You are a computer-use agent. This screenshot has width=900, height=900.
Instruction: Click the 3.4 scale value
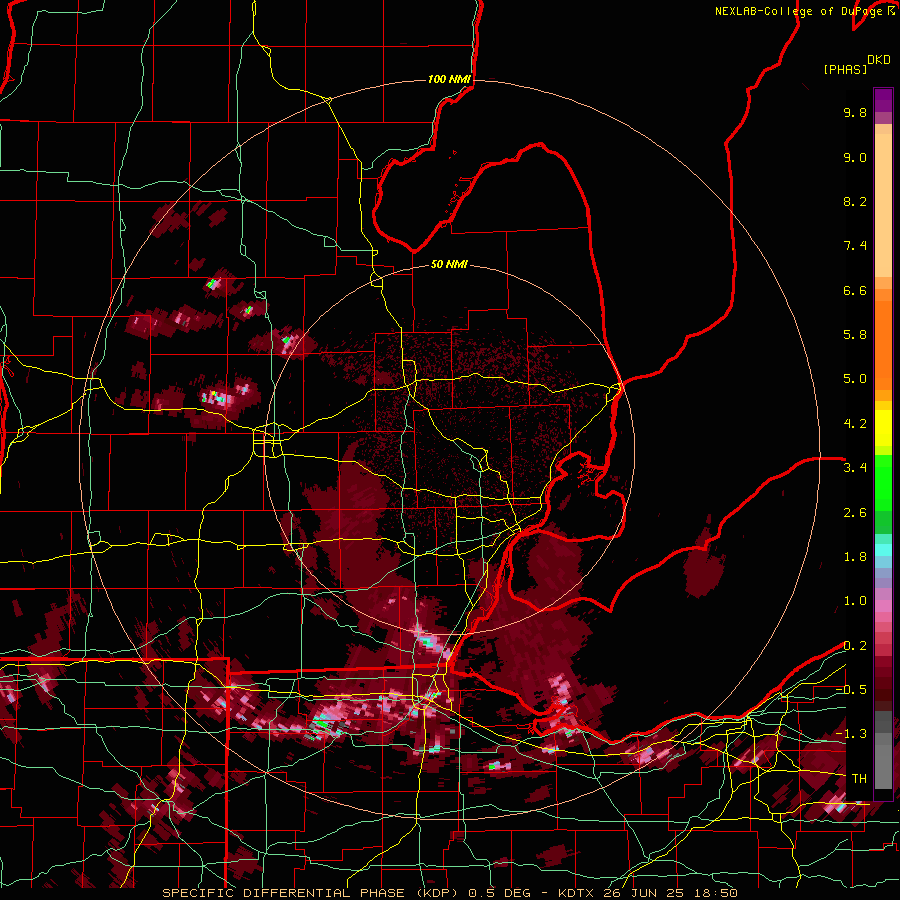pyautogui.click(x=855, y=468)
